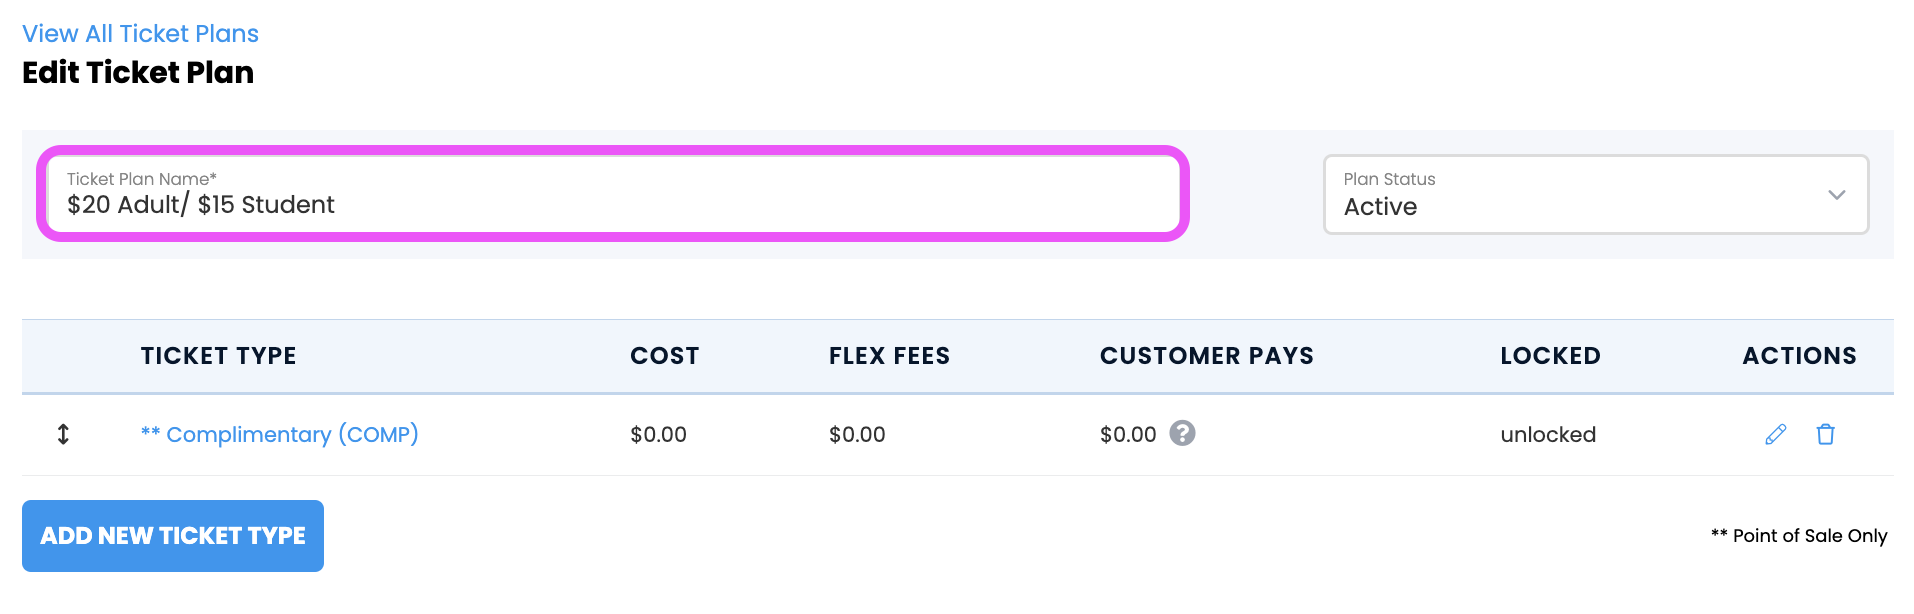Click the Cost column header
Image resolution: width=1914 pixels, height=614 pixels.
[x=664, y=356]
